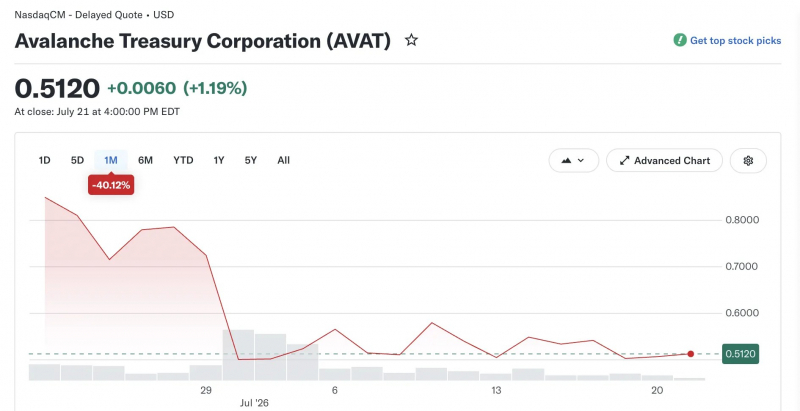Click the green top stock picks icon
Image resolution: width=800 pixels, height=411 pixels.
coord(680,40)
